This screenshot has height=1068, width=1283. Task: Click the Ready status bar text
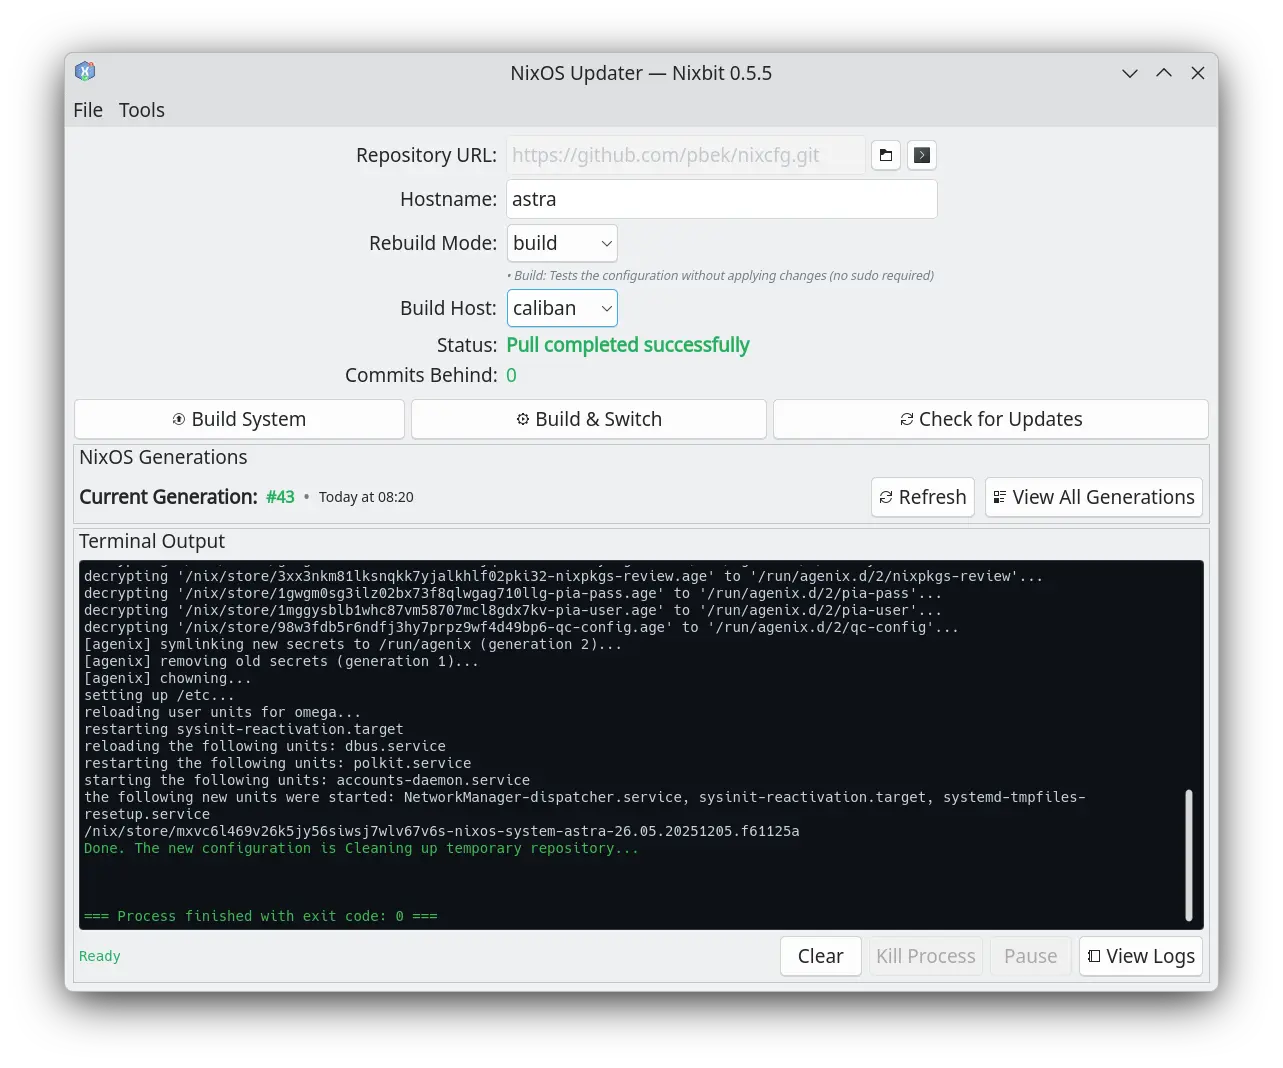pyautogui.click(x=100, y=956)
